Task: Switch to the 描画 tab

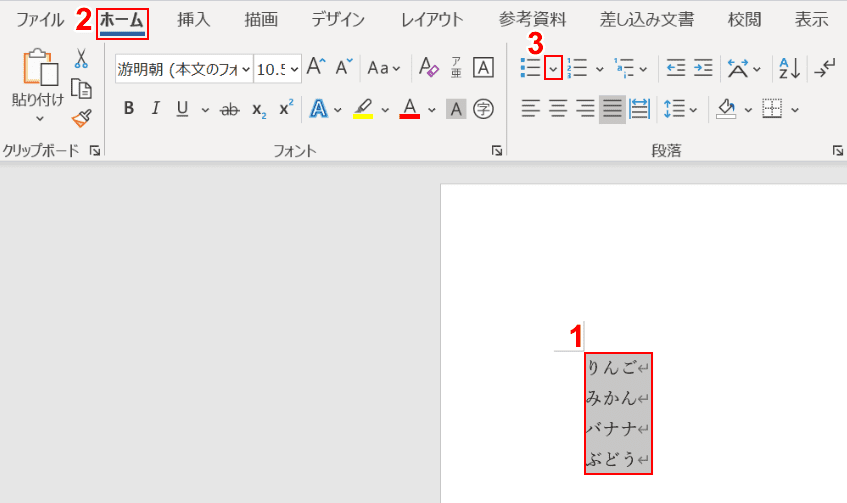Action: click(261, 20)
